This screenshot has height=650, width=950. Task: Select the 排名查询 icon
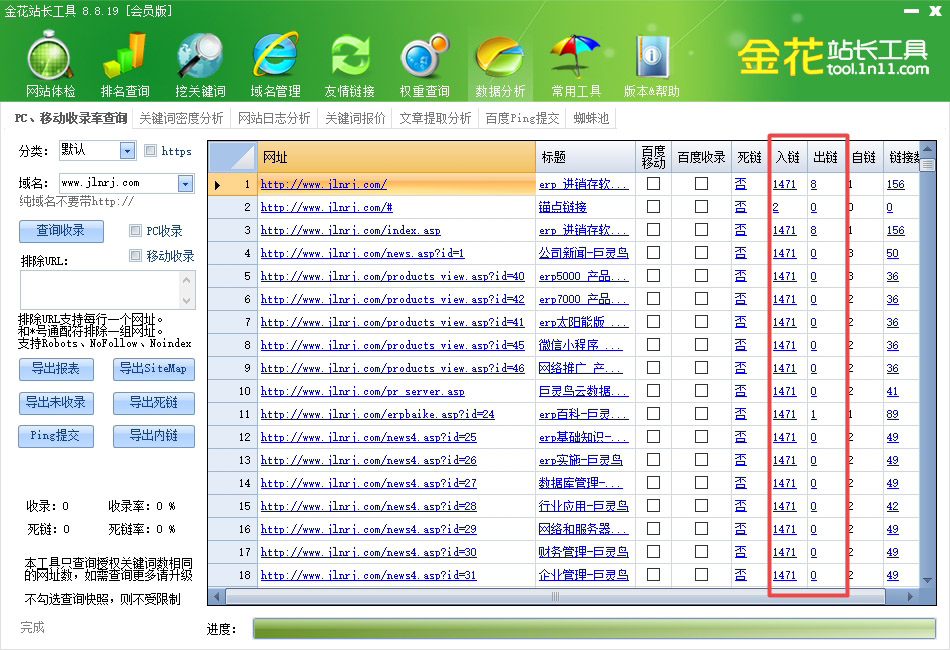[124, 60]
